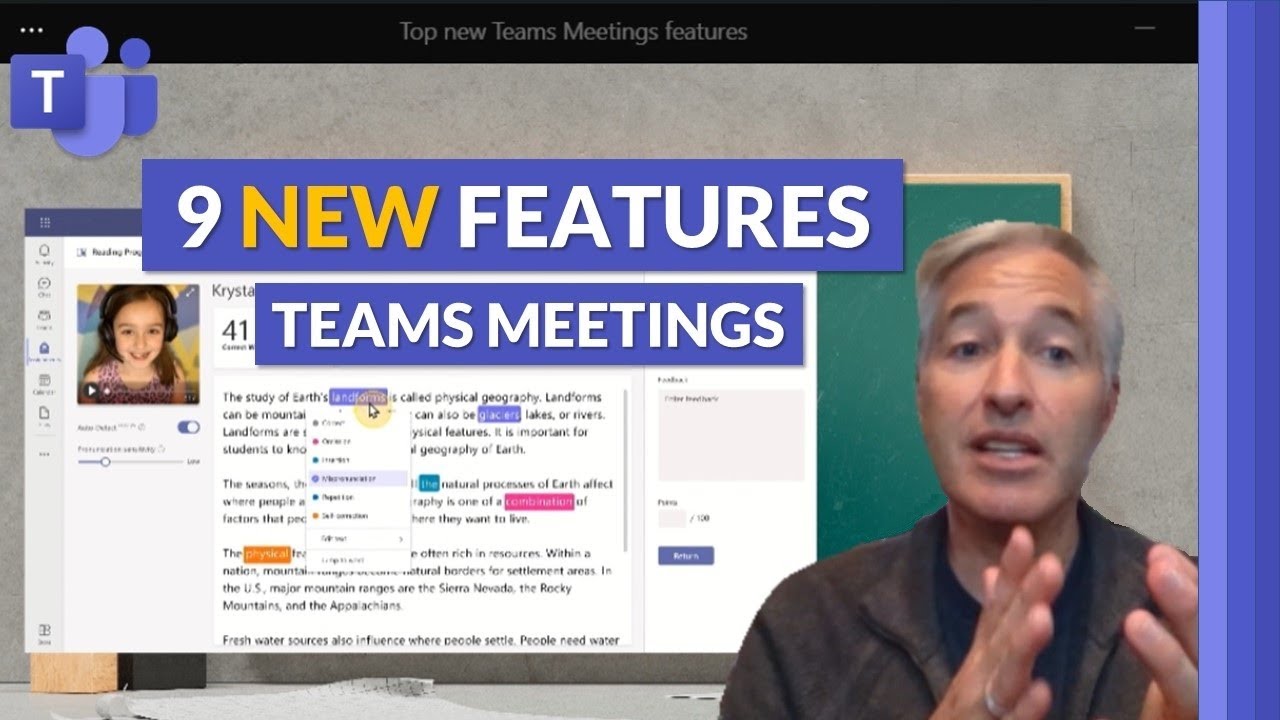1280x720 pixels.
Task: Click the Points input field
Action: tap(672, 518)
